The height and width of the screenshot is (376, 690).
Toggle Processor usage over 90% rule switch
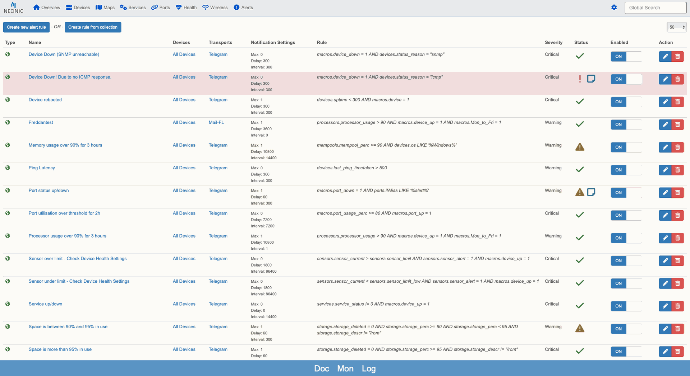(626, 238)
